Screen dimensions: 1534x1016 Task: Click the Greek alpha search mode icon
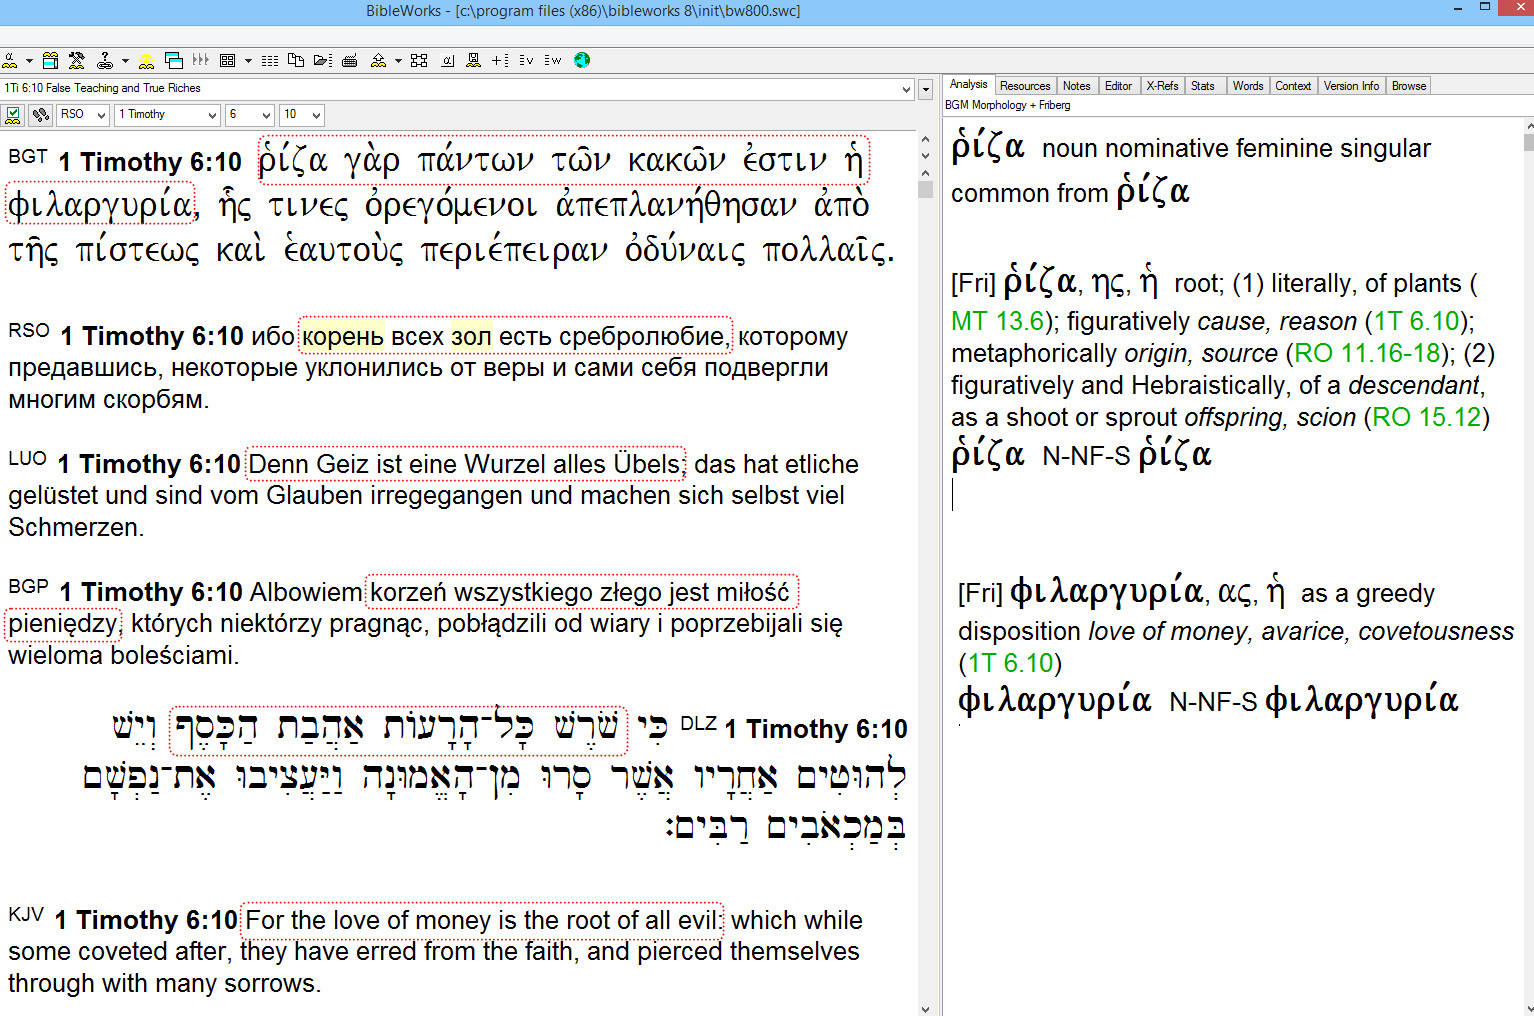point(10,60)
